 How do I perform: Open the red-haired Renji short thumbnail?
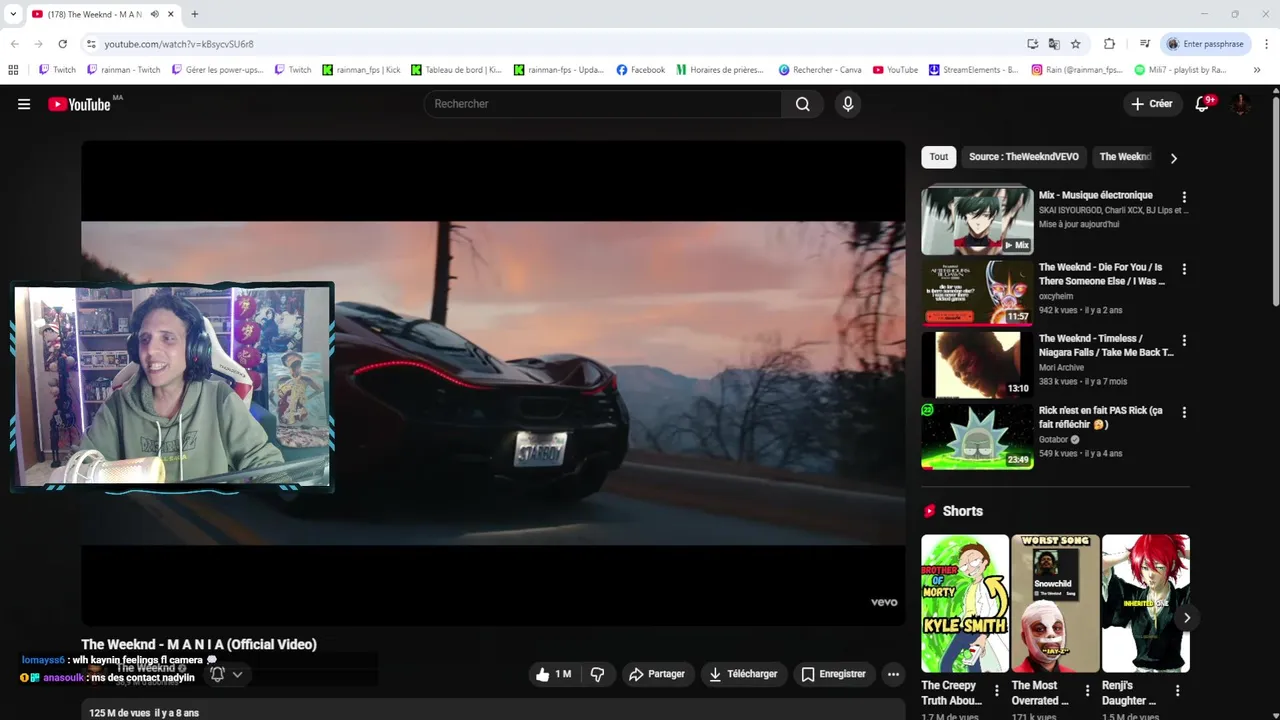[1146, 603]
